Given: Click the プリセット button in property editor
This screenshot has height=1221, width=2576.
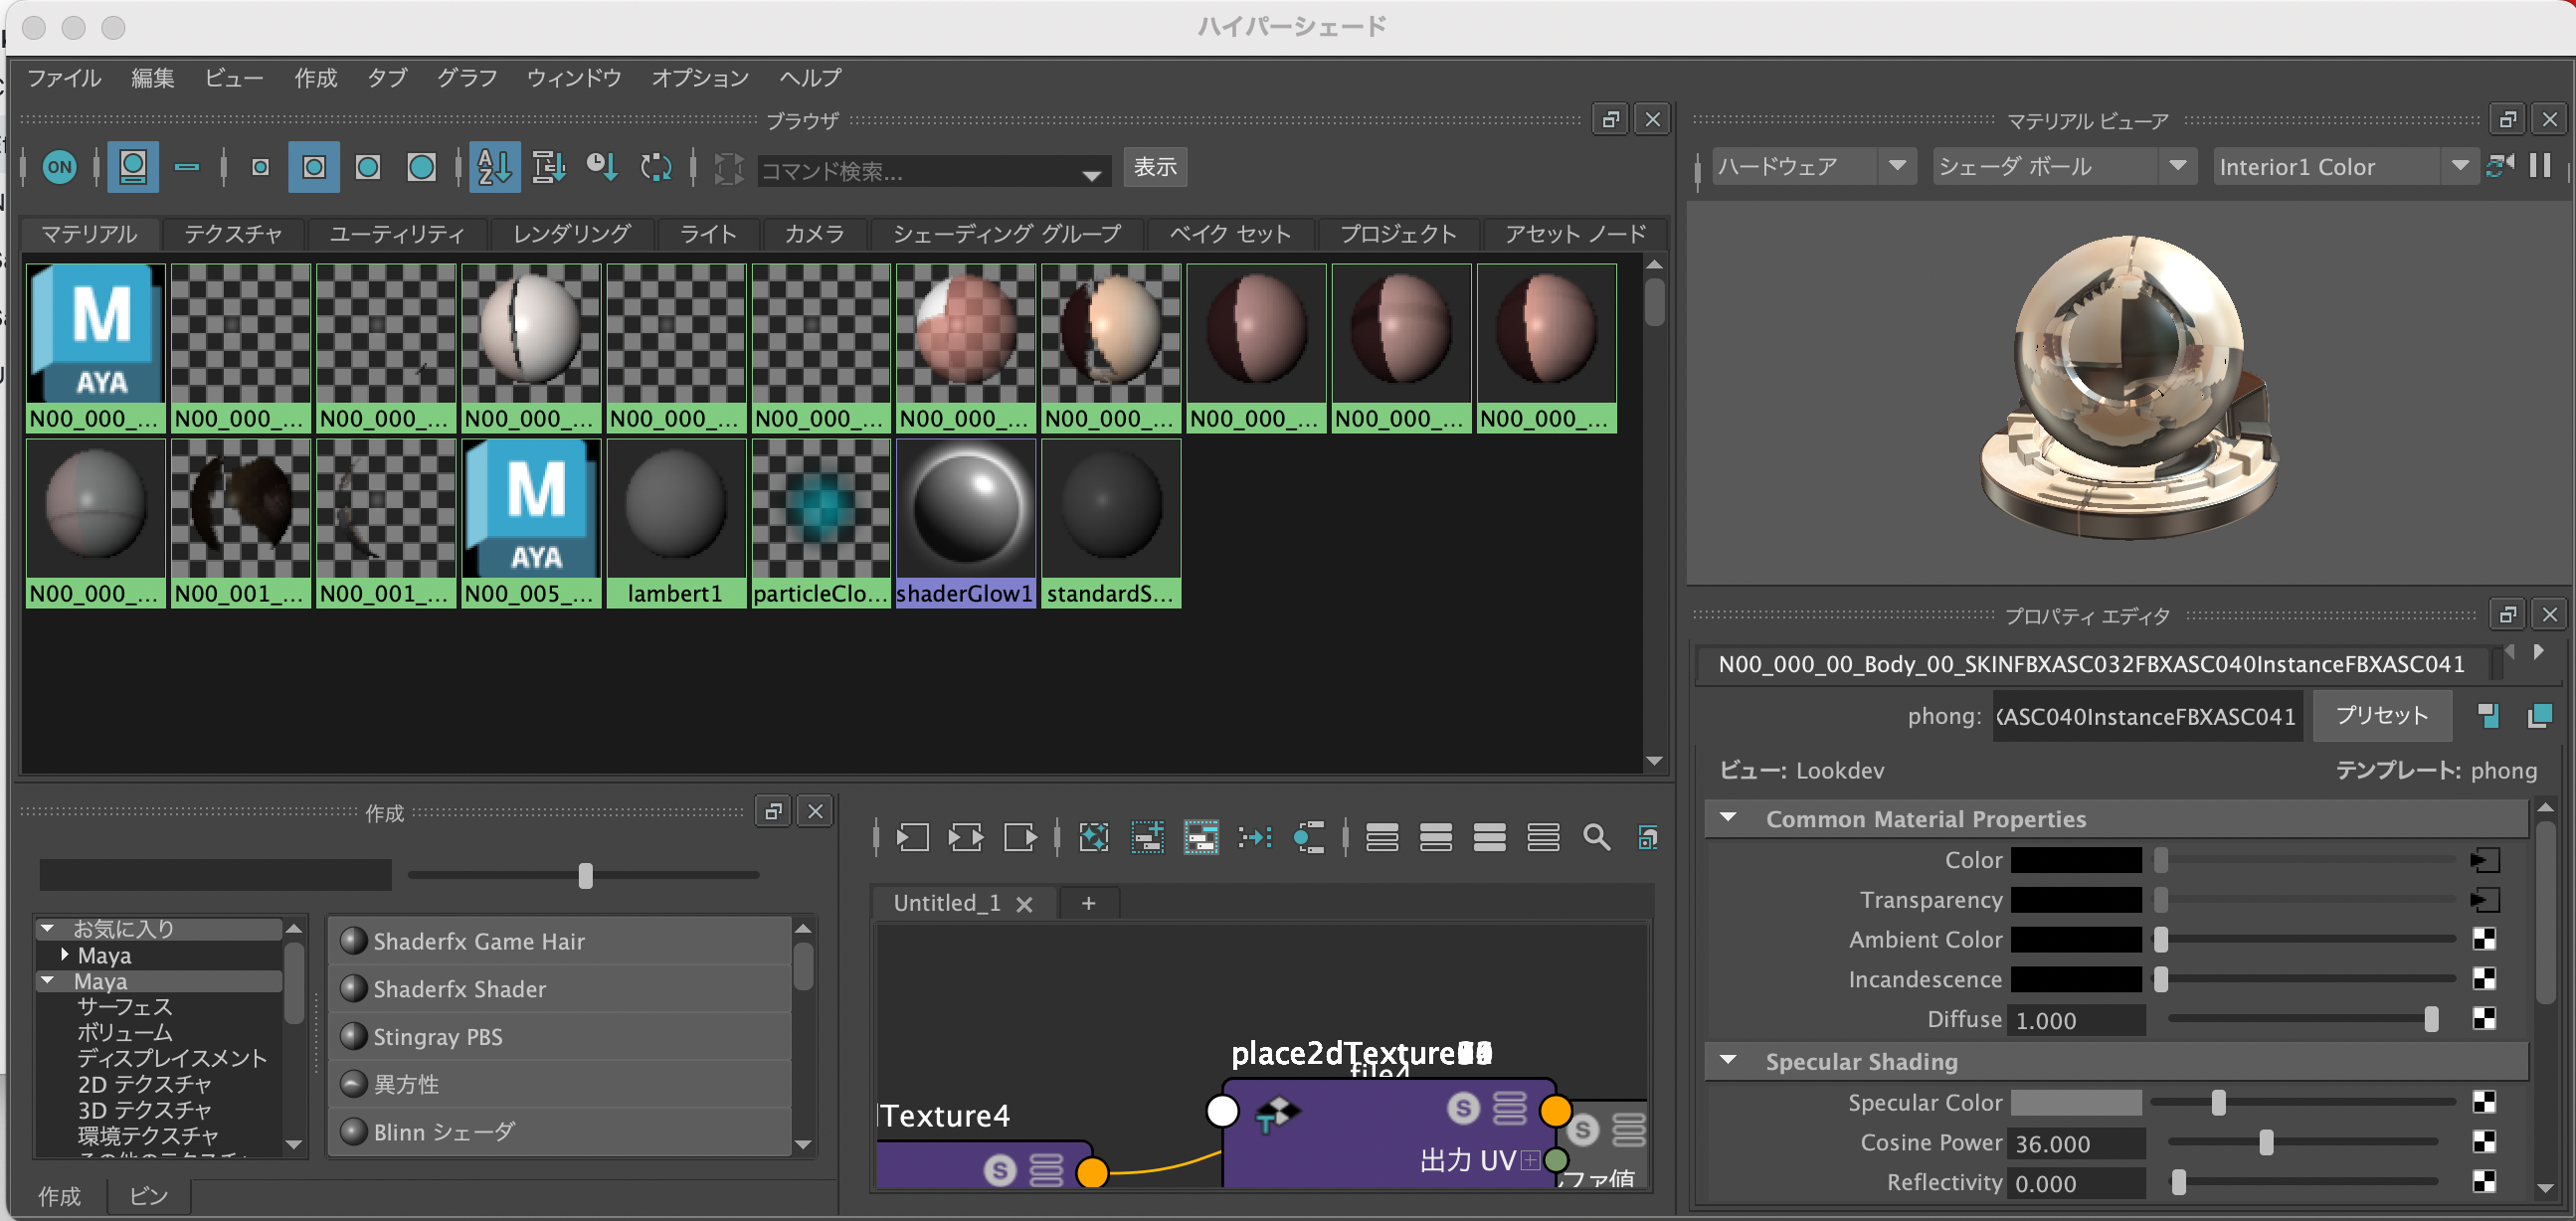Looking at the screenshot, I should coord(2382,715).
